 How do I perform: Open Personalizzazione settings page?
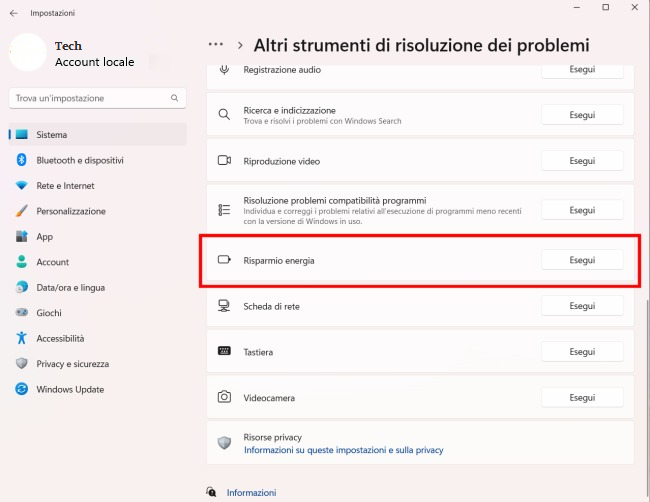pyautogui.click(x=70, y=211)
